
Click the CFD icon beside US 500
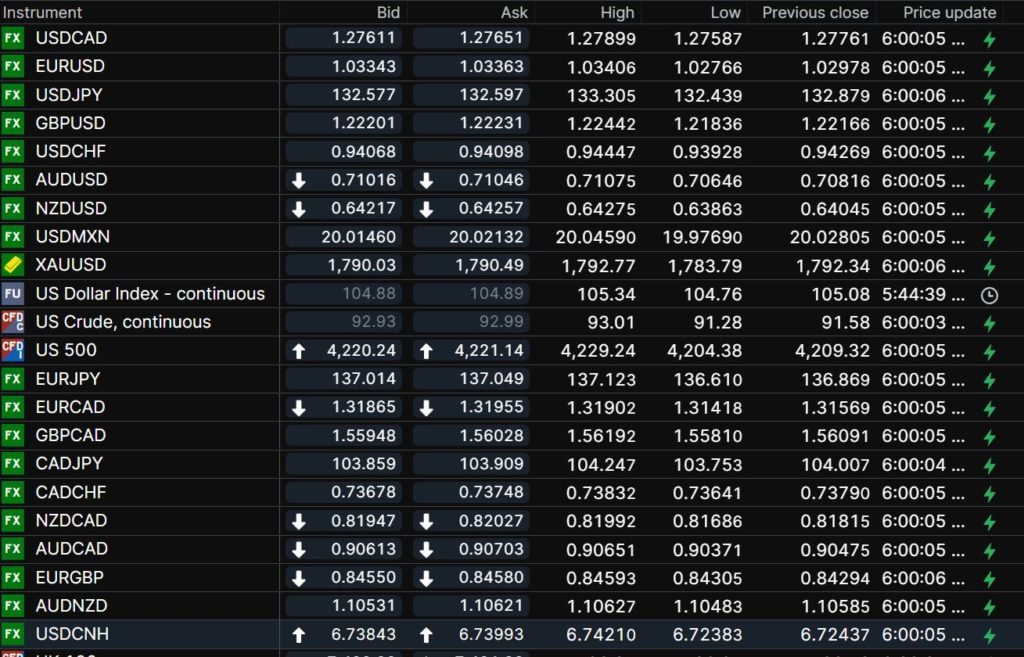13,350
